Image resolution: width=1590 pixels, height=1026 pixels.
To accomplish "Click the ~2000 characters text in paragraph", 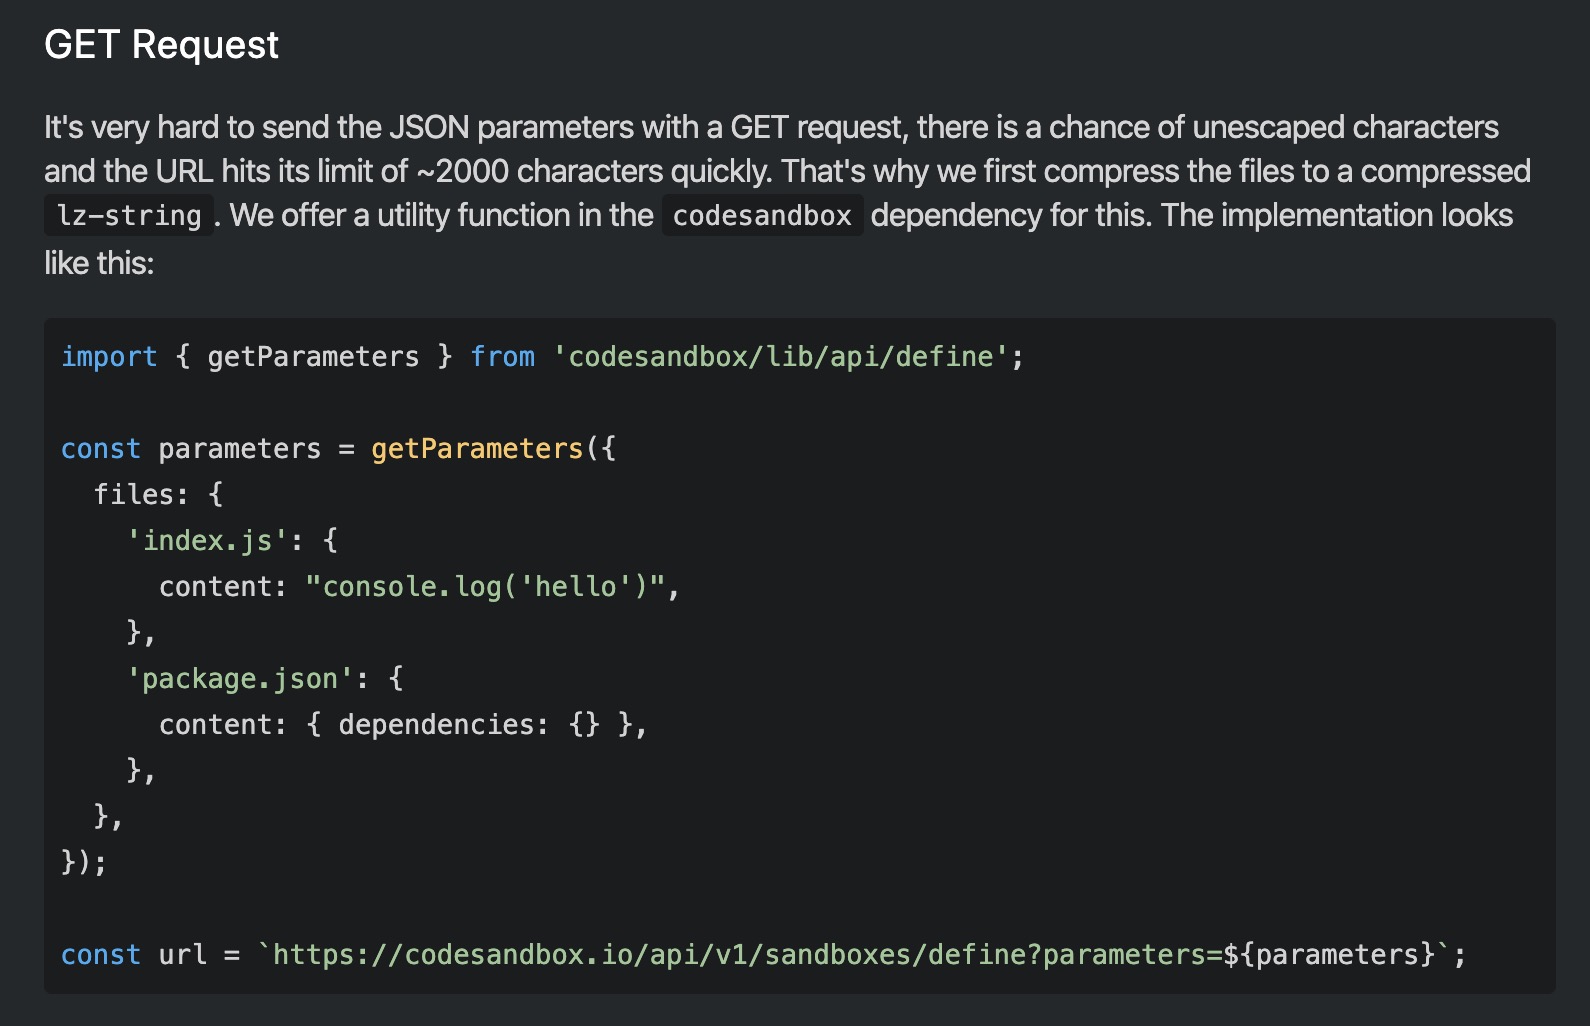I will (540, 172).
